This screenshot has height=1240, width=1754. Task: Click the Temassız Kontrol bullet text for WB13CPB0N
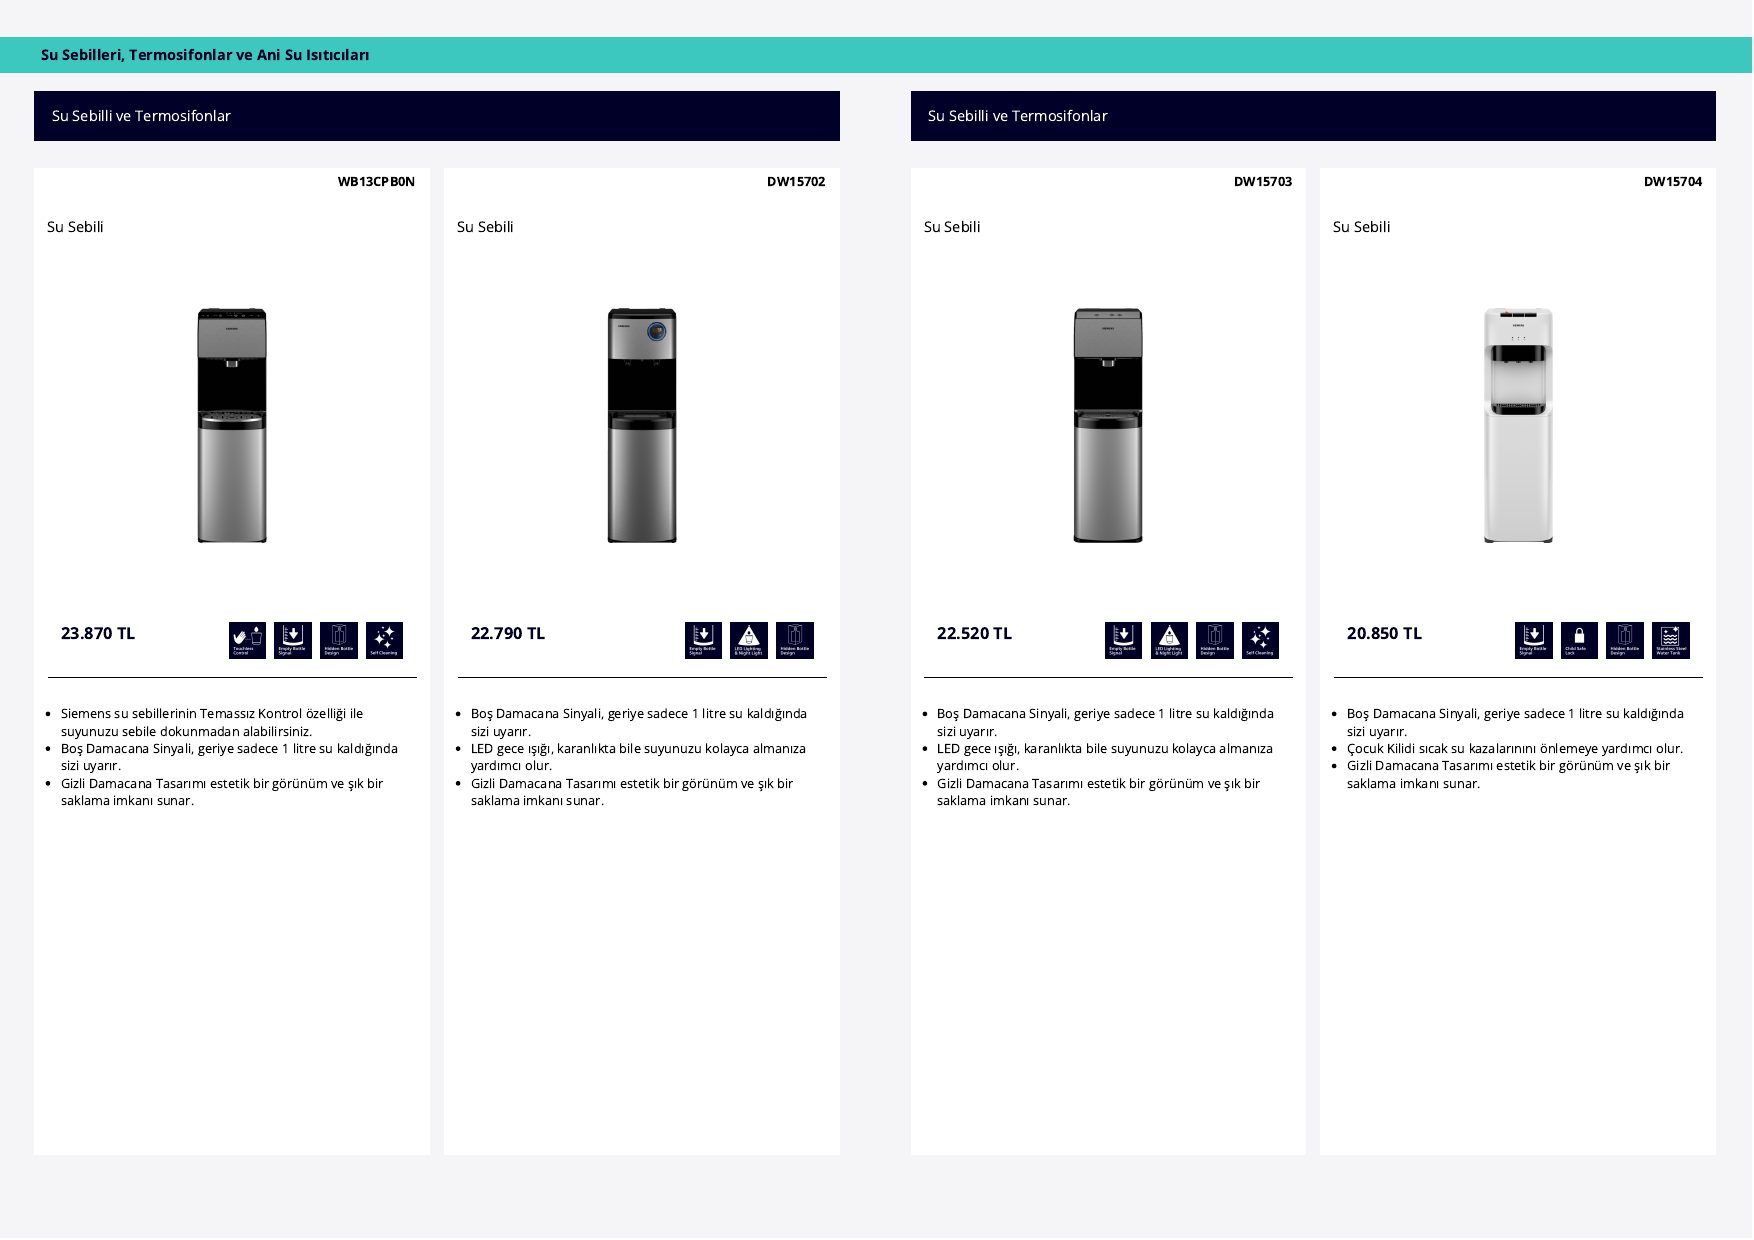[212, 723]
